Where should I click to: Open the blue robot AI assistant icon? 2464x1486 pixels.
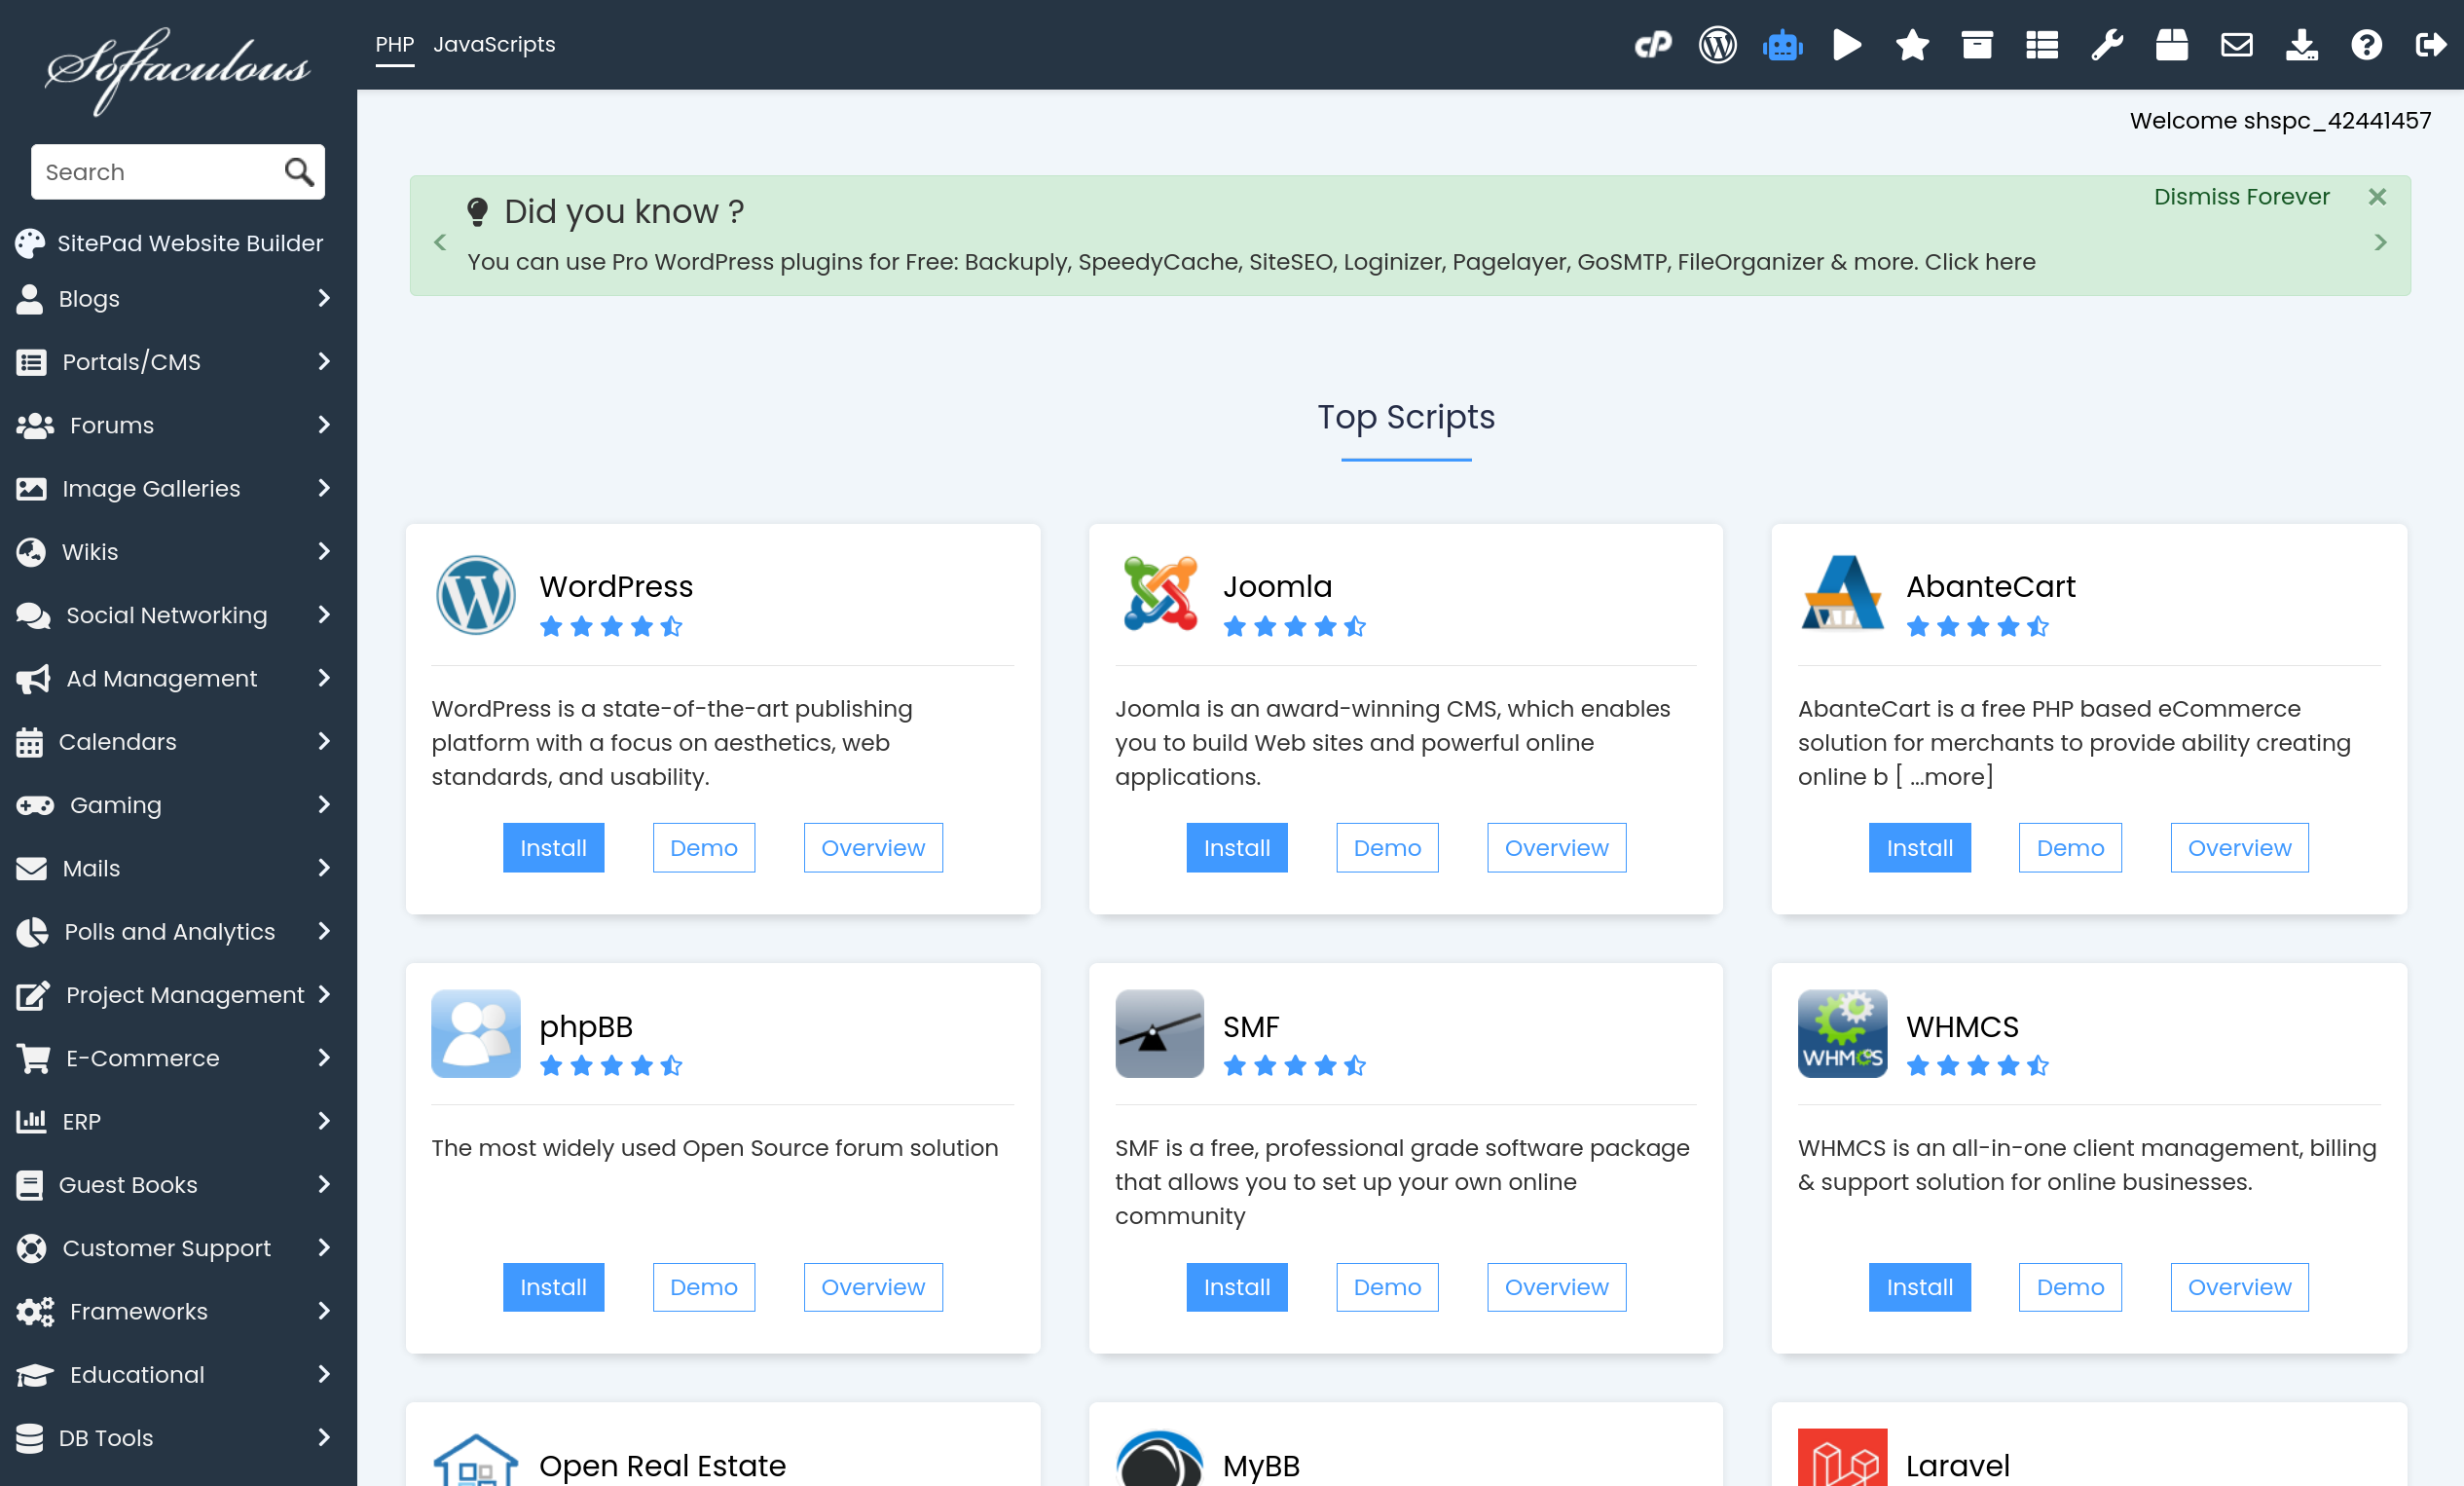coord(1782,45)
